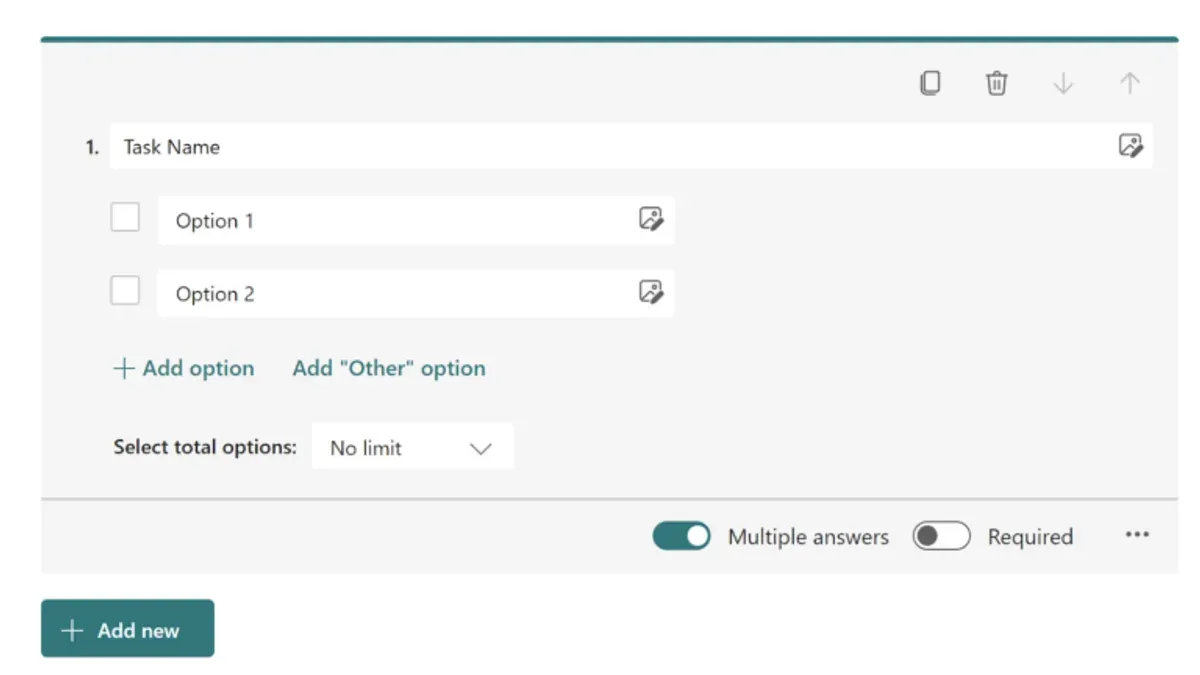Image resolution: width=1200 pixels, height=675 pixels.
Task: Enable the Required toggle
Action: point(941,537)
